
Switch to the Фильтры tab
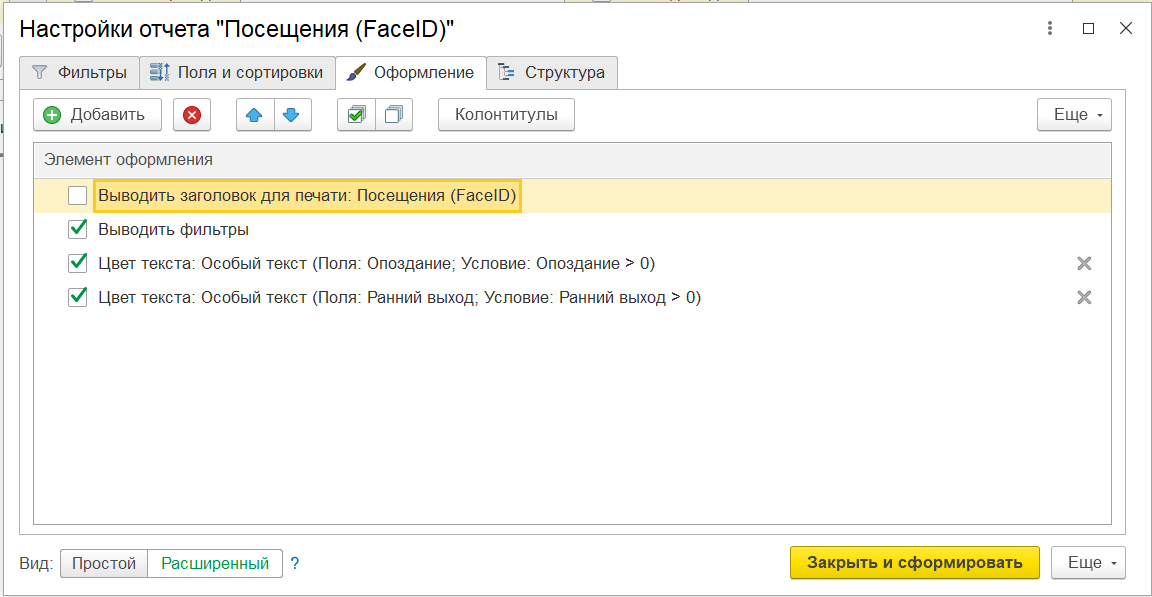pos(80,73)
